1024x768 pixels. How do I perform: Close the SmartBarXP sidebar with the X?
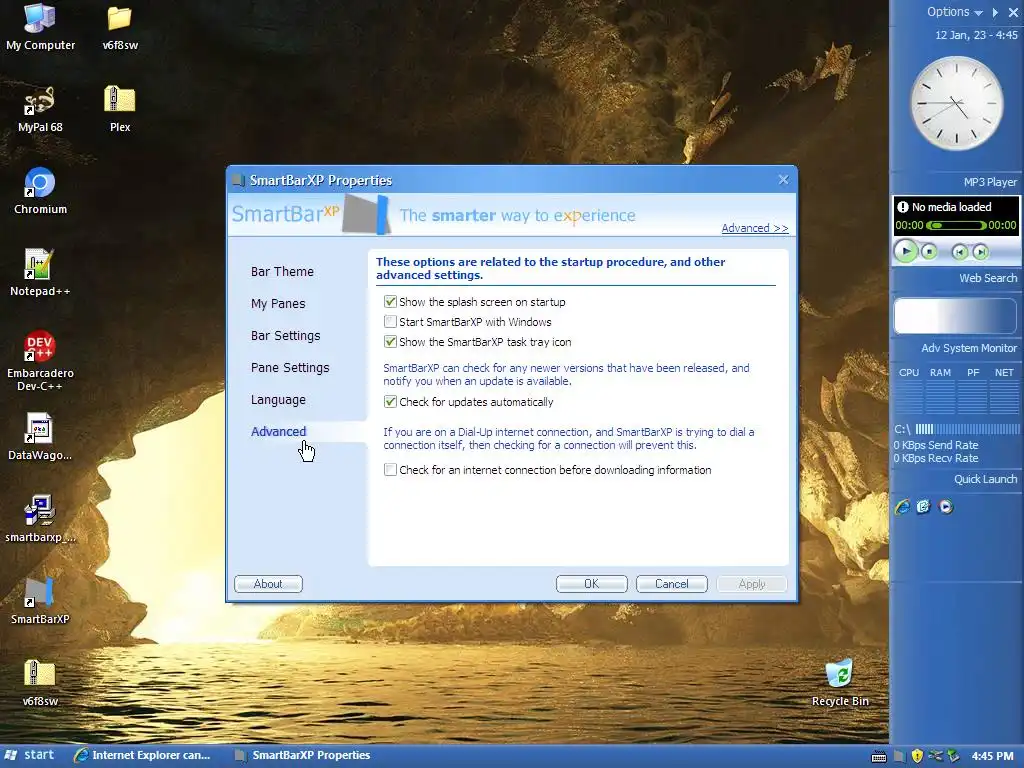(x=1013, y=12)
